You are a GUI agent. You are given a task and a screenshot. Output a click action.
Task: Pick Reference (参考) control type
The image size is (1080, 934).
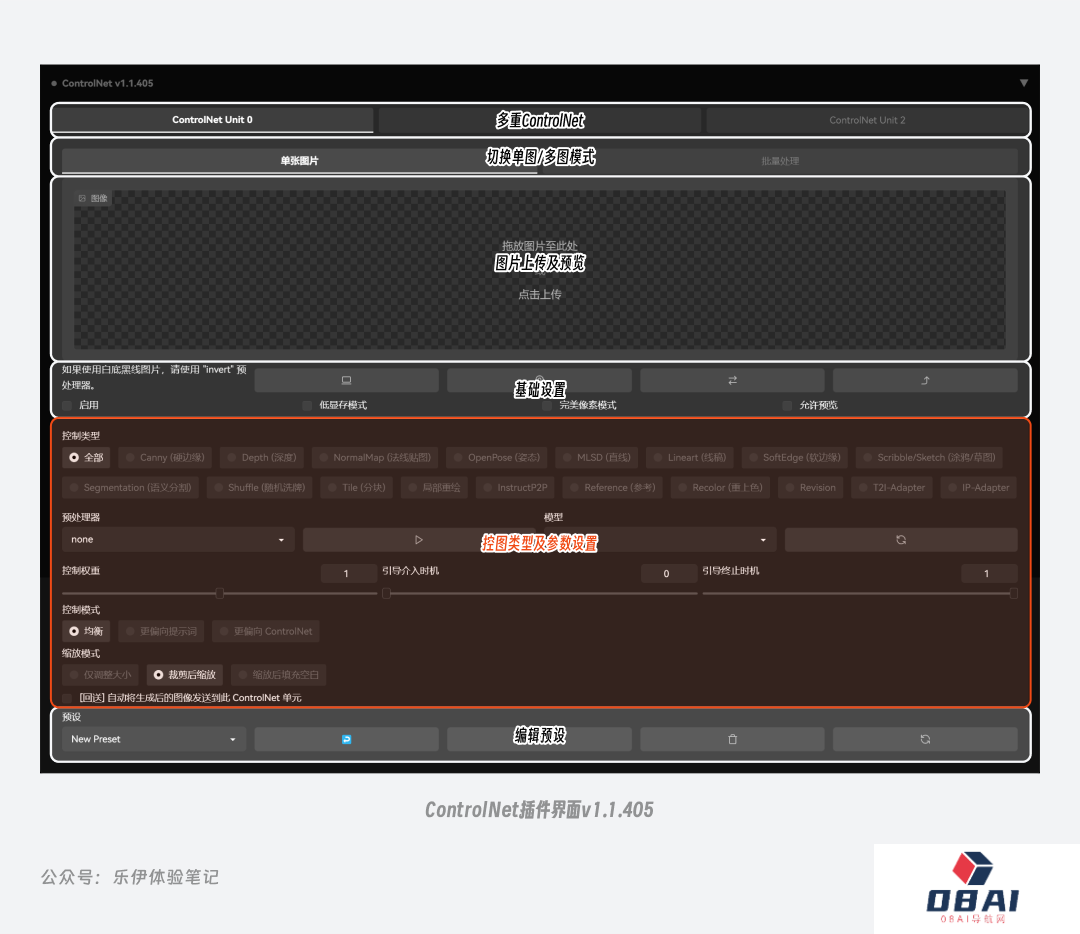pos(613,488)
